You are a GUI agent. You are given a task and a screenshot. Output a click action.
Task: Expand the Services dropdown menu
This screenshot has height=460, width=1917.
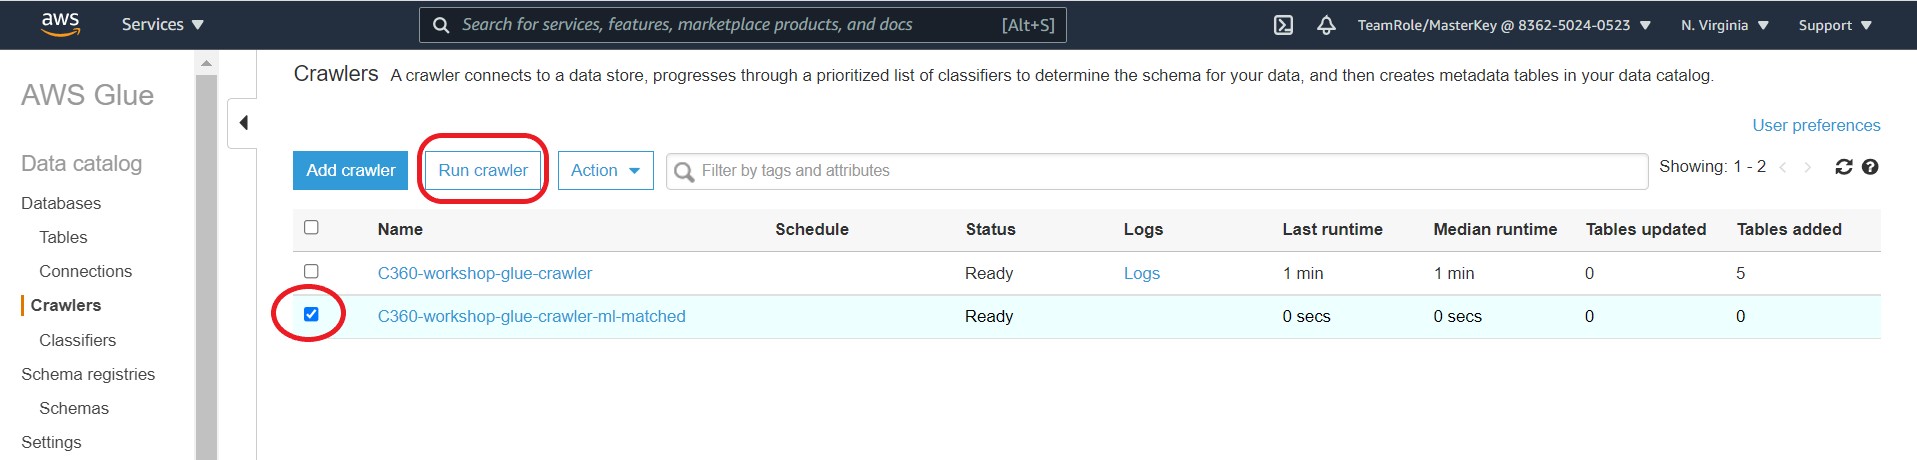[x=162, y=25]
